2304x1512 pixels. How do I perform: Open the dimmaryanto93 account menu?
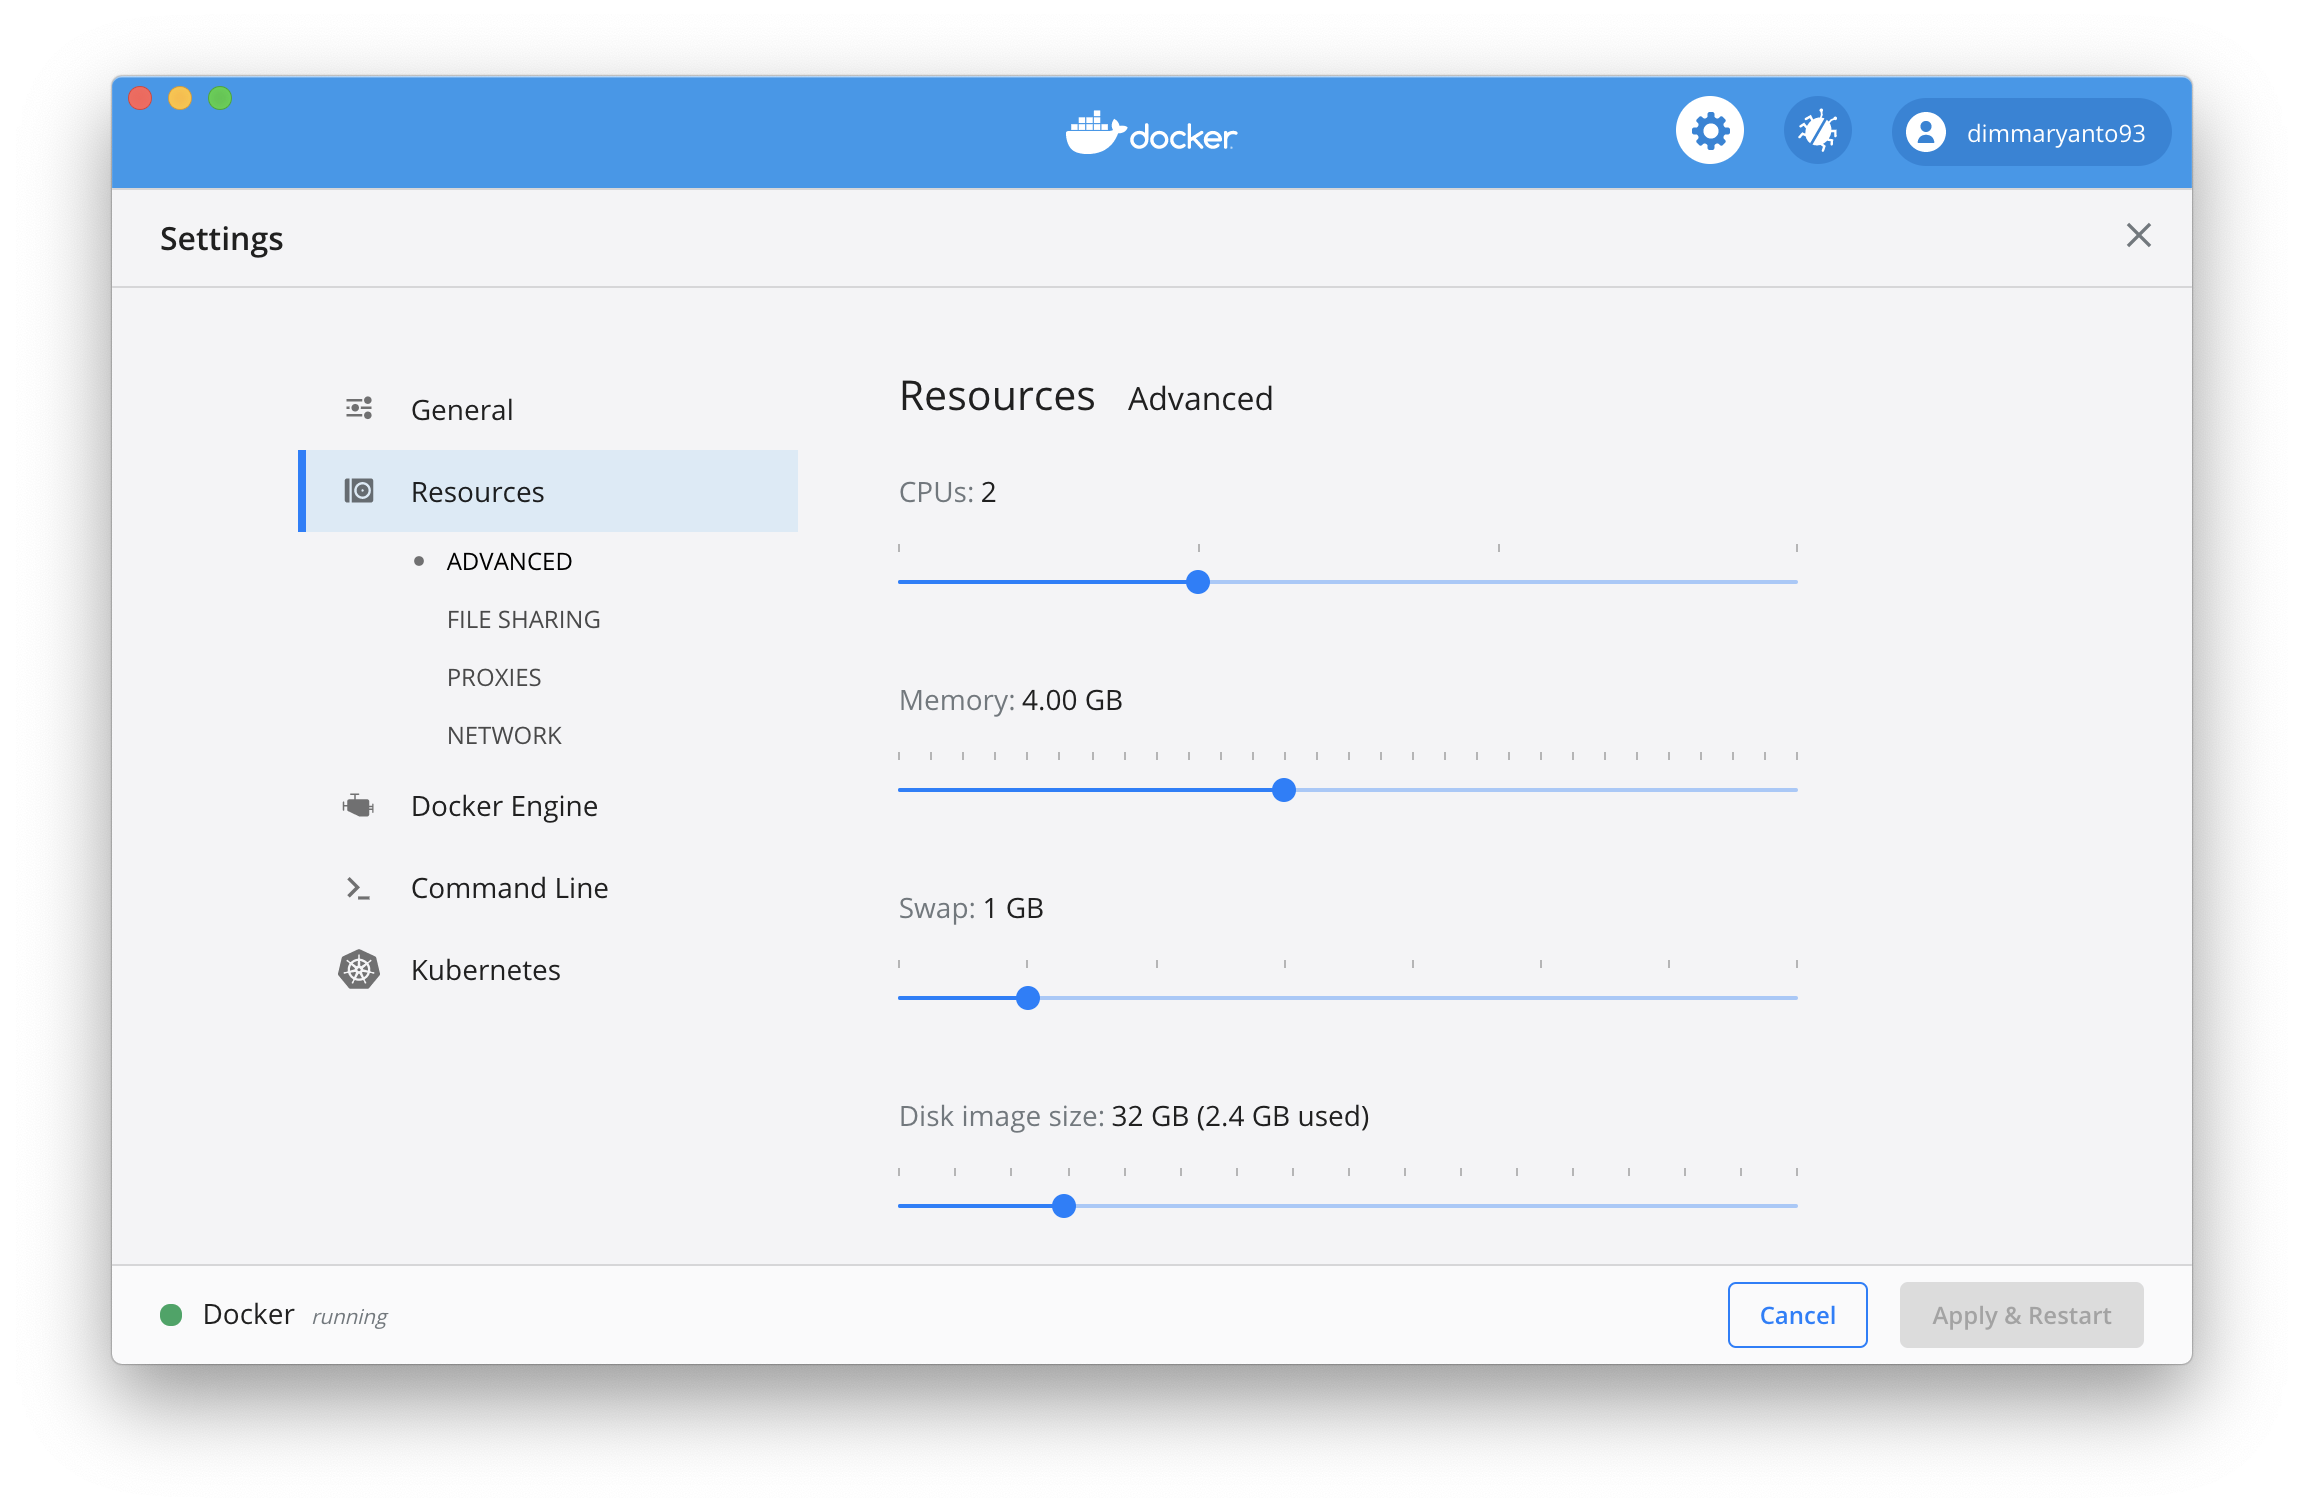point(2031,132)
